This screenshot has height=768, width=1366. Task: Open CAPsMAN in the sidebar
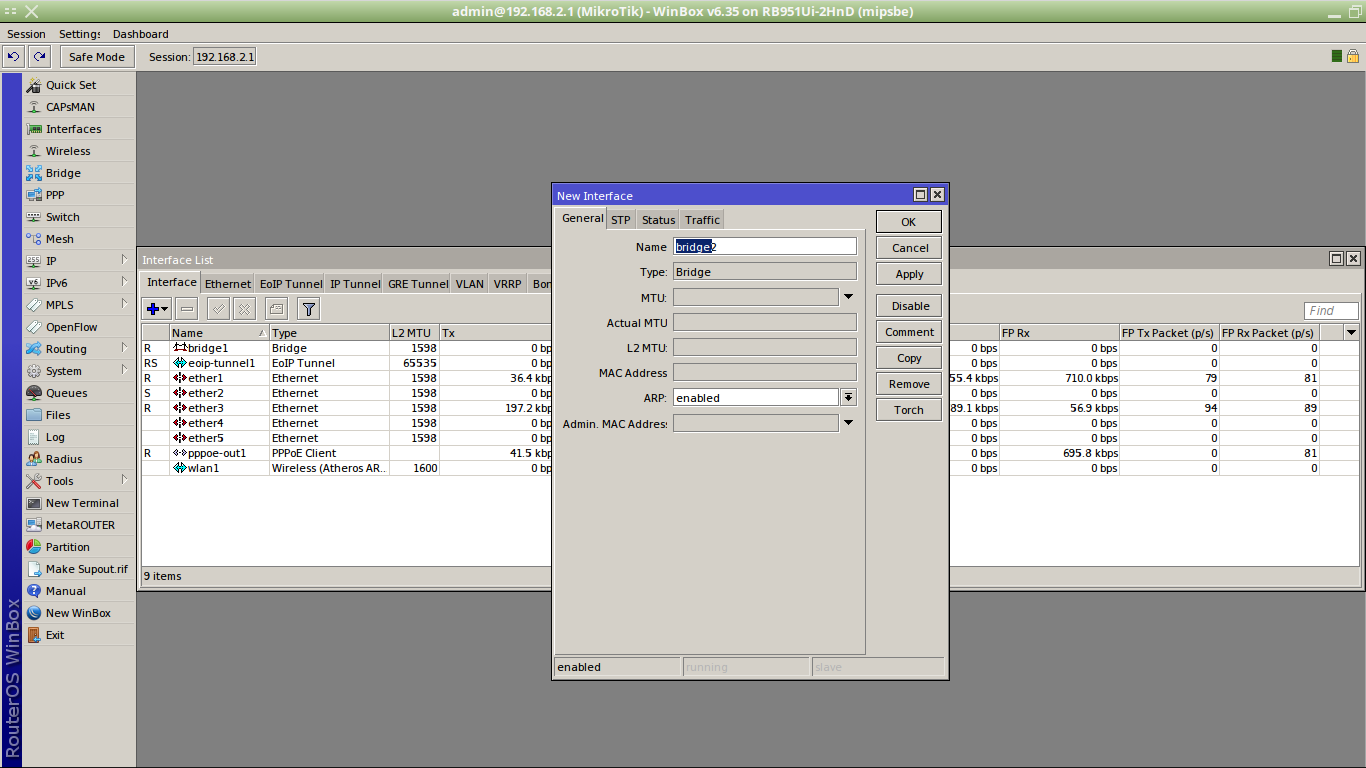[x=78, y=107]
